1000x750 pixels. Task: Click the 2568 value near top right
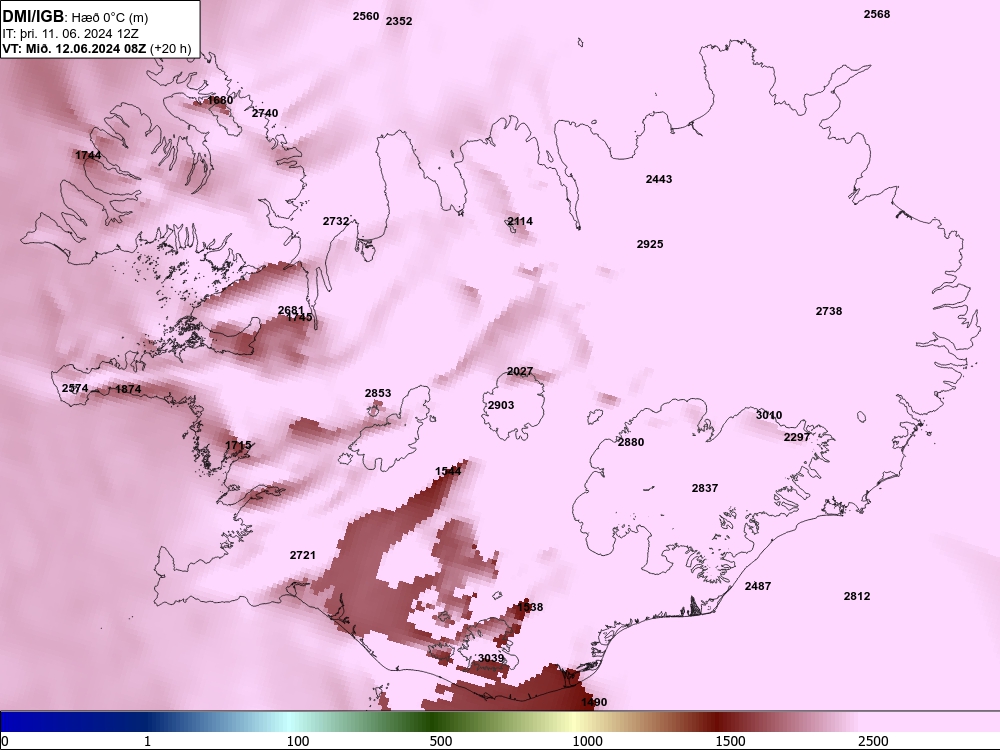point(877,14)
